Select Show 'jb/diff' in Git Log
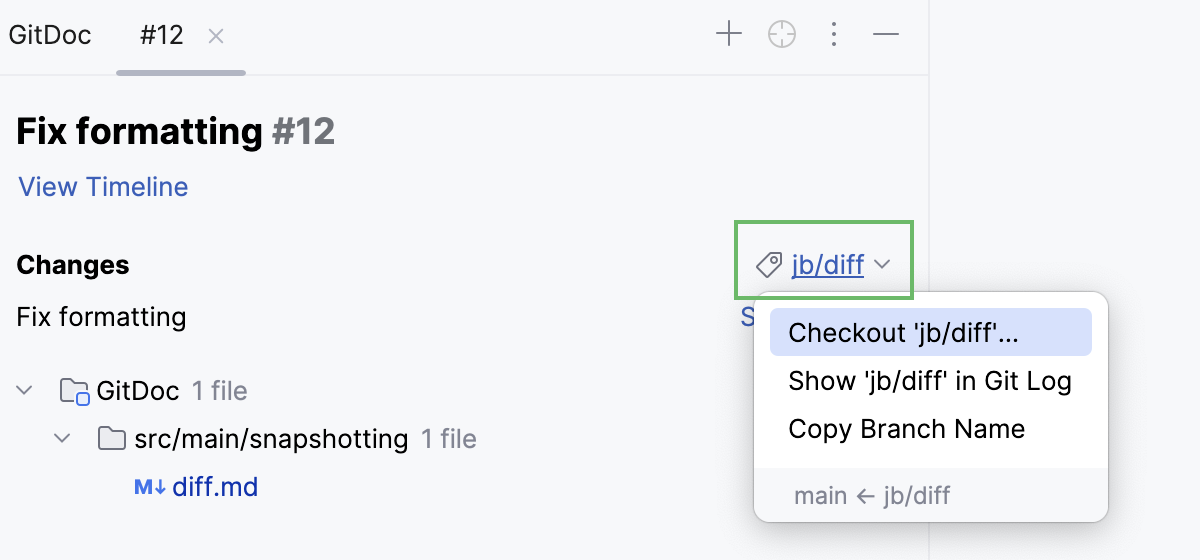The width and height of the screenshot is (1200, 560). [931, 381]
